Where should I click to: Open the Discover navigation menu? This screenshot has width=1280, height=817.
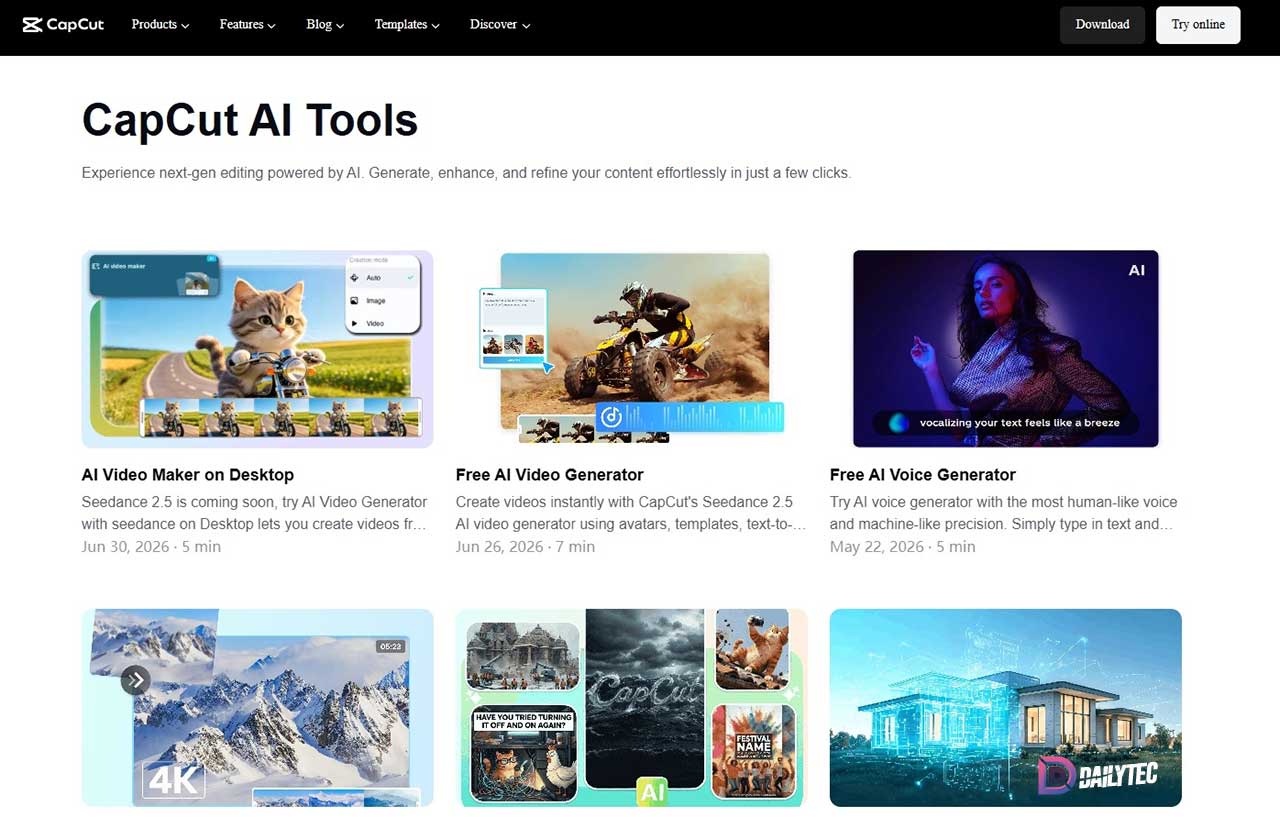pyautogui.click(x=500, y=25)
